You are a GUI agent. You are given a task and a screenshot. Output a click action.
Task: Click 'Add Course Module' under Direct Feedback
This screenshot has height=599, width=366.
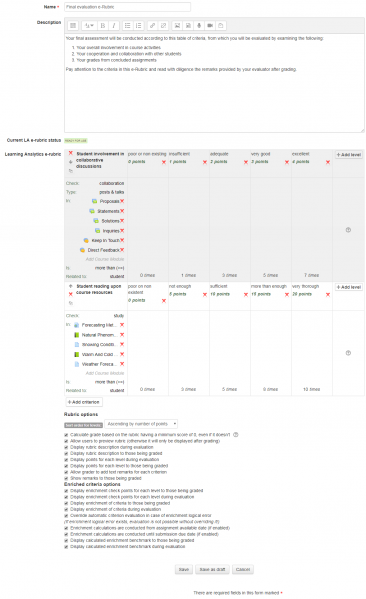105,259
